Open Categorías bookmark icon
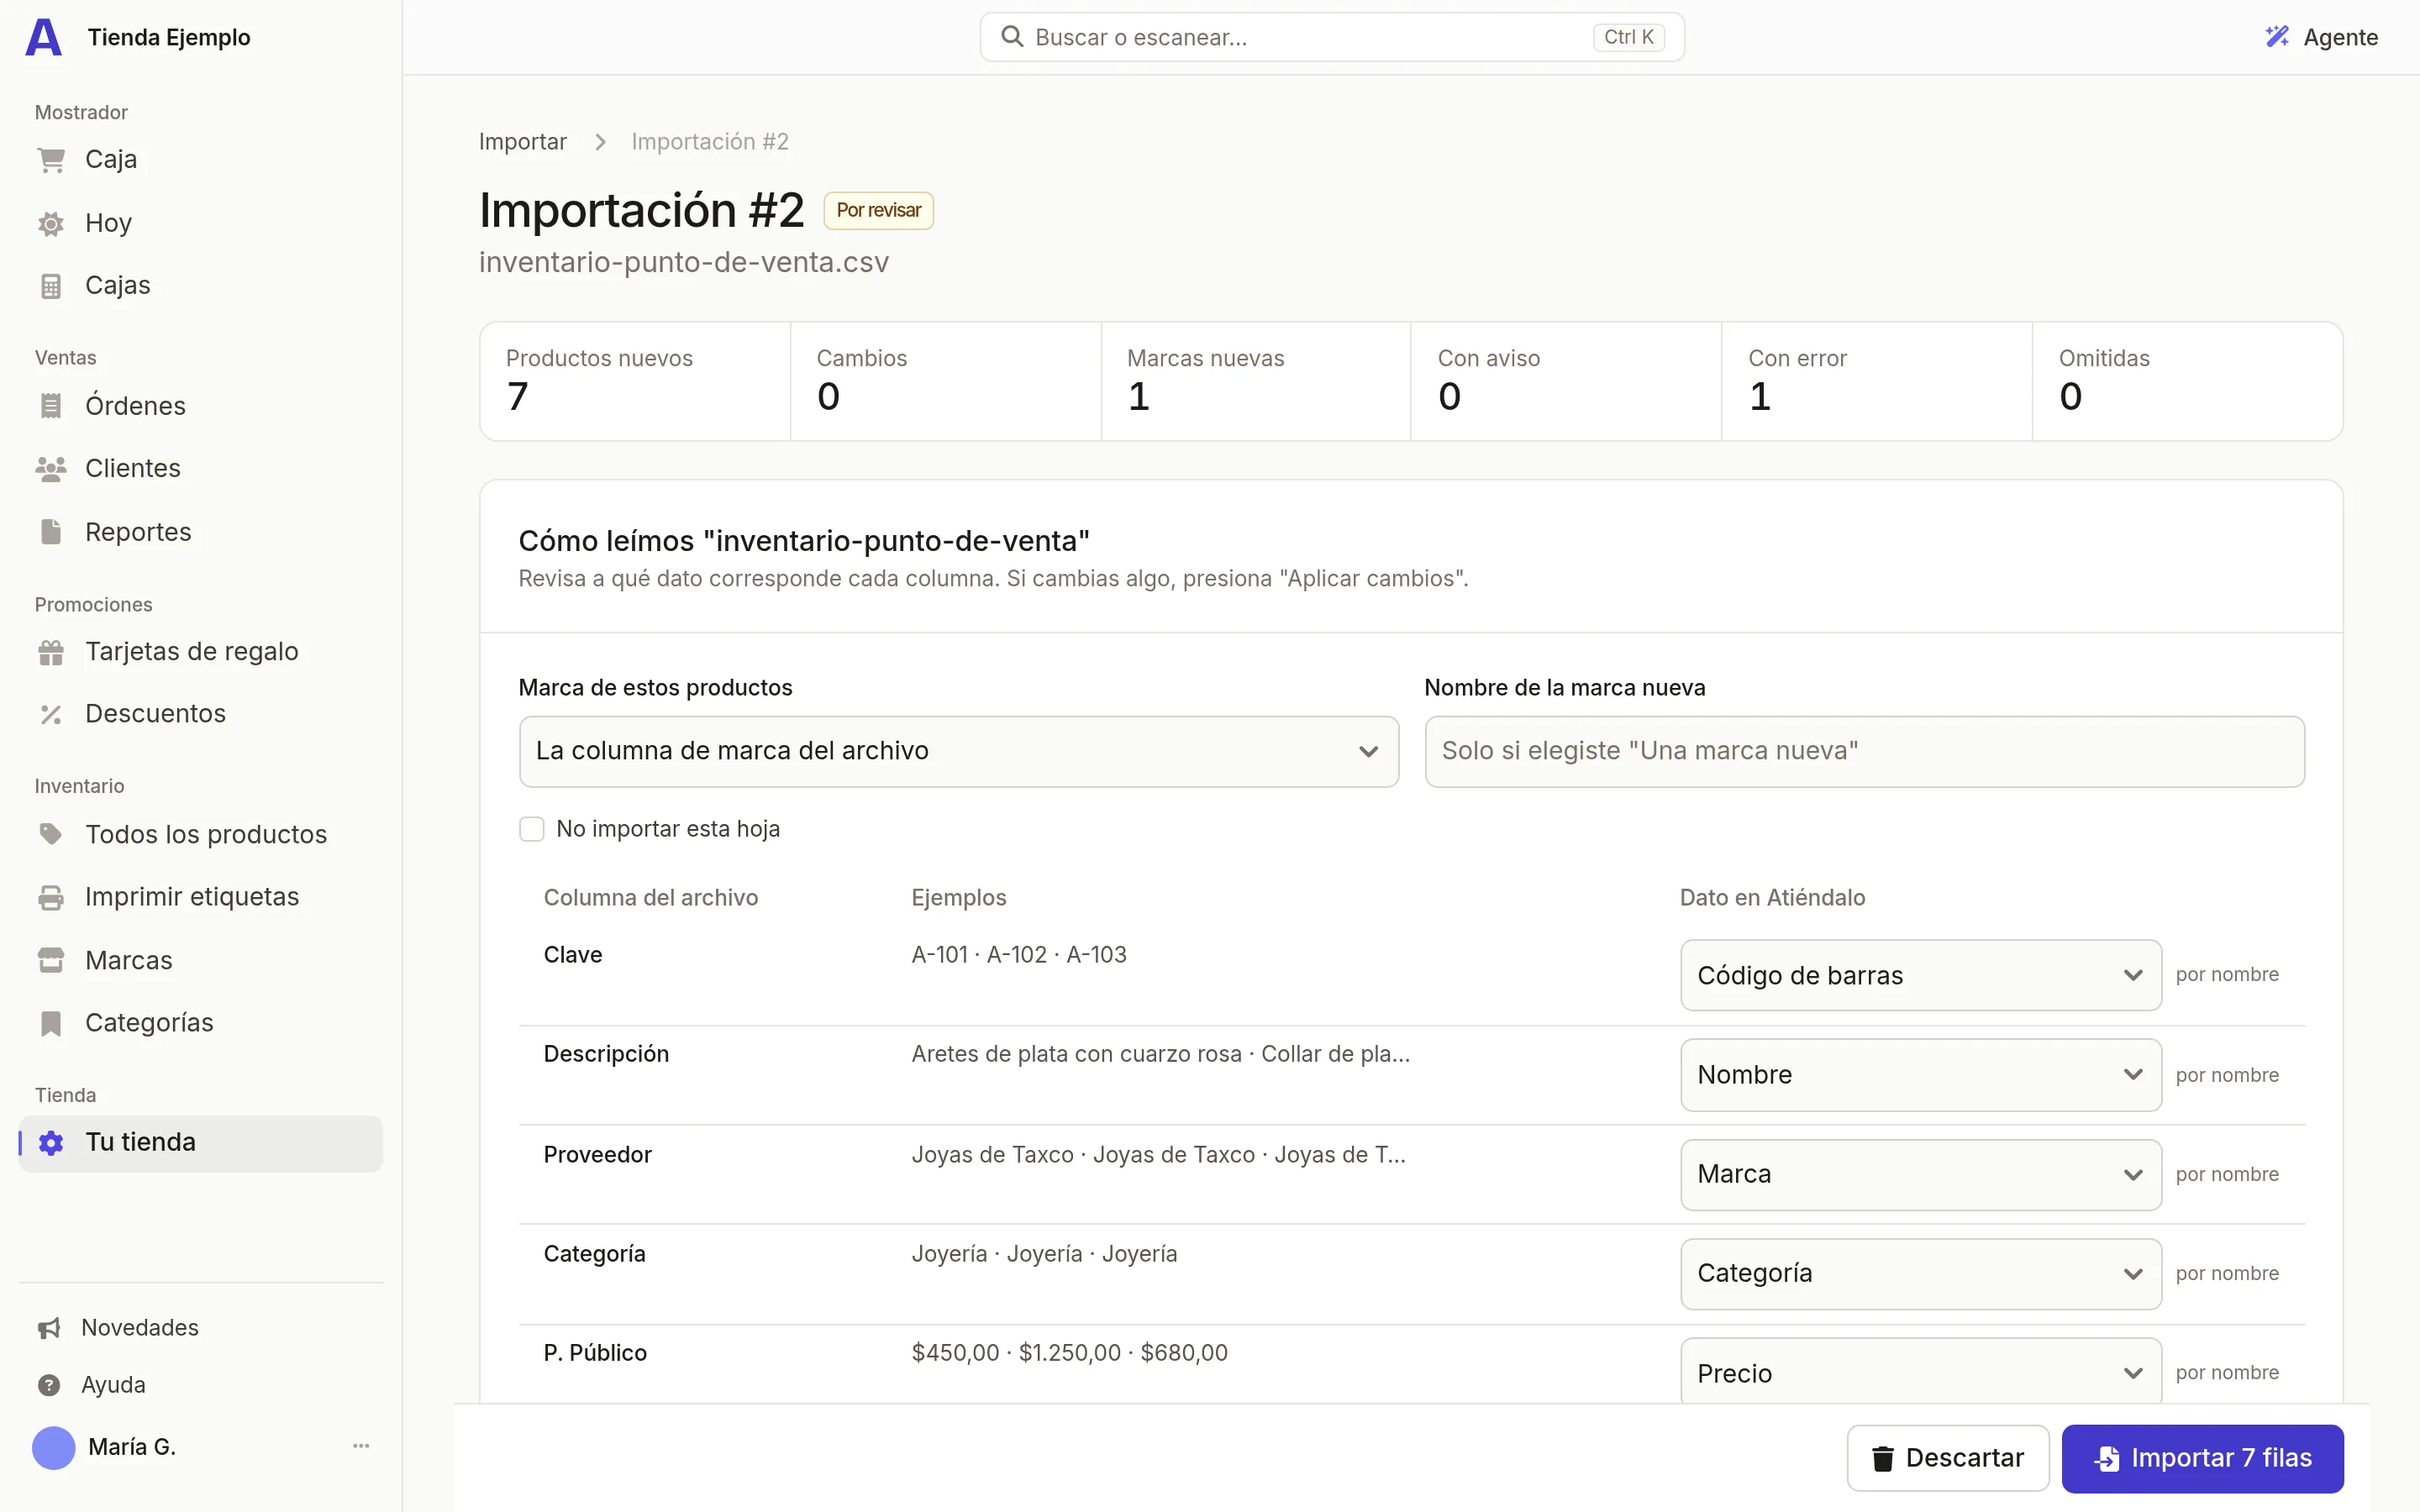This screenshot has height=1512, width=2420. 51,1023
